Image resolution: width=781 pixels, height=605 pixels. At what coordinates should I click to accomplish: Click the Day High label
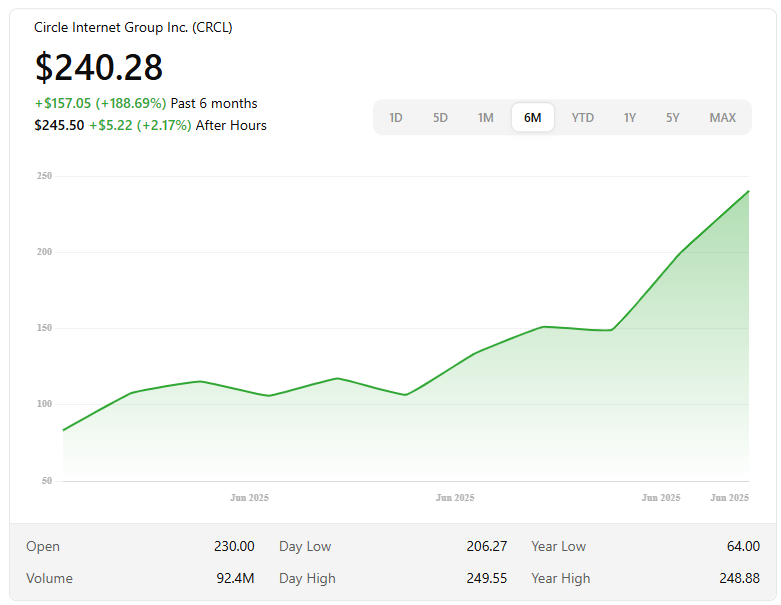(307, 579)
